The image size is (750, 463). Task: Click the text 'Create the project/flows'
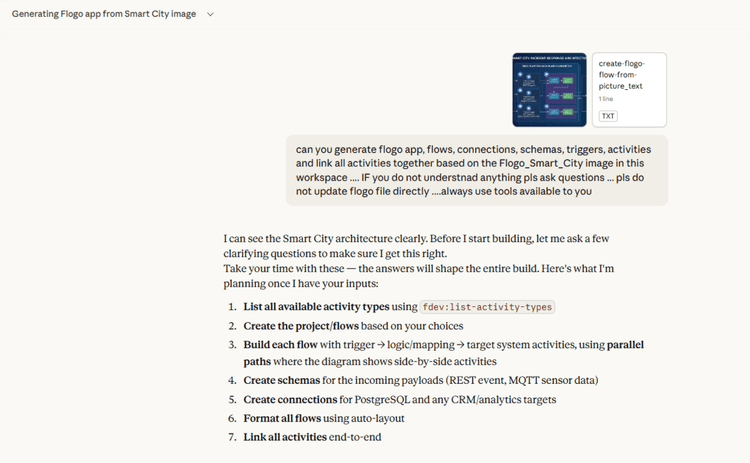[301, 326]
